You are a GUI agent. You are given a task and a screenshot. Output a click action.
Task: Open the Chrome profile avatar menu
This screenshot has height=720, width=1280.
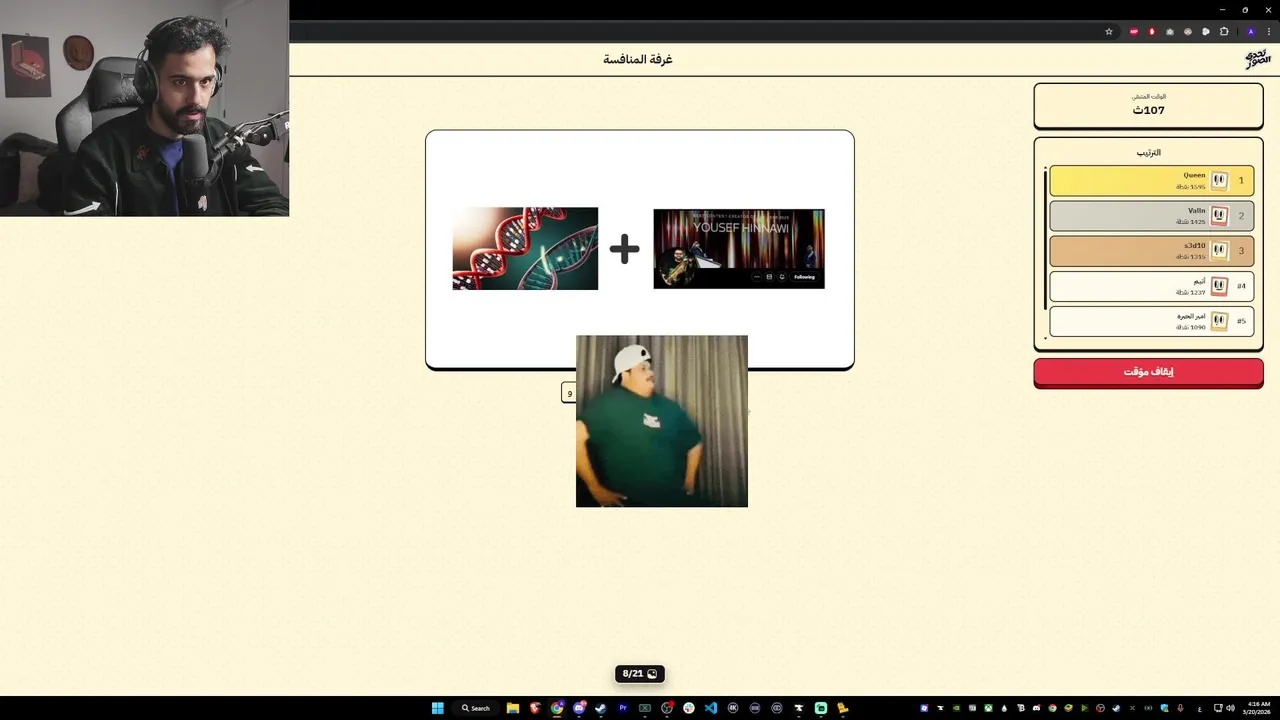1250,32
